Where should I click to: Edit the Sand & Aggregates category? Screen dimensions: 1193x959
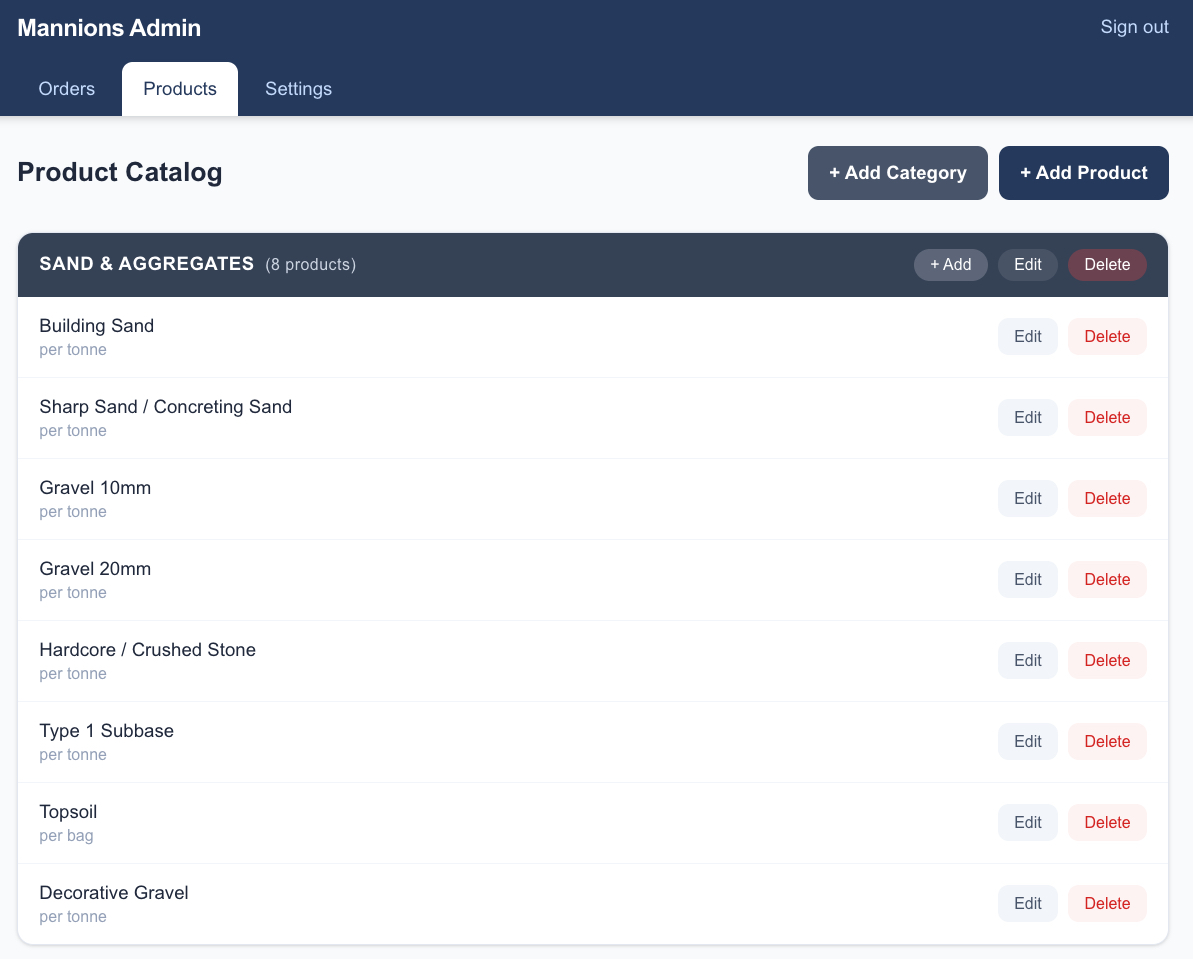point(1027,264)
